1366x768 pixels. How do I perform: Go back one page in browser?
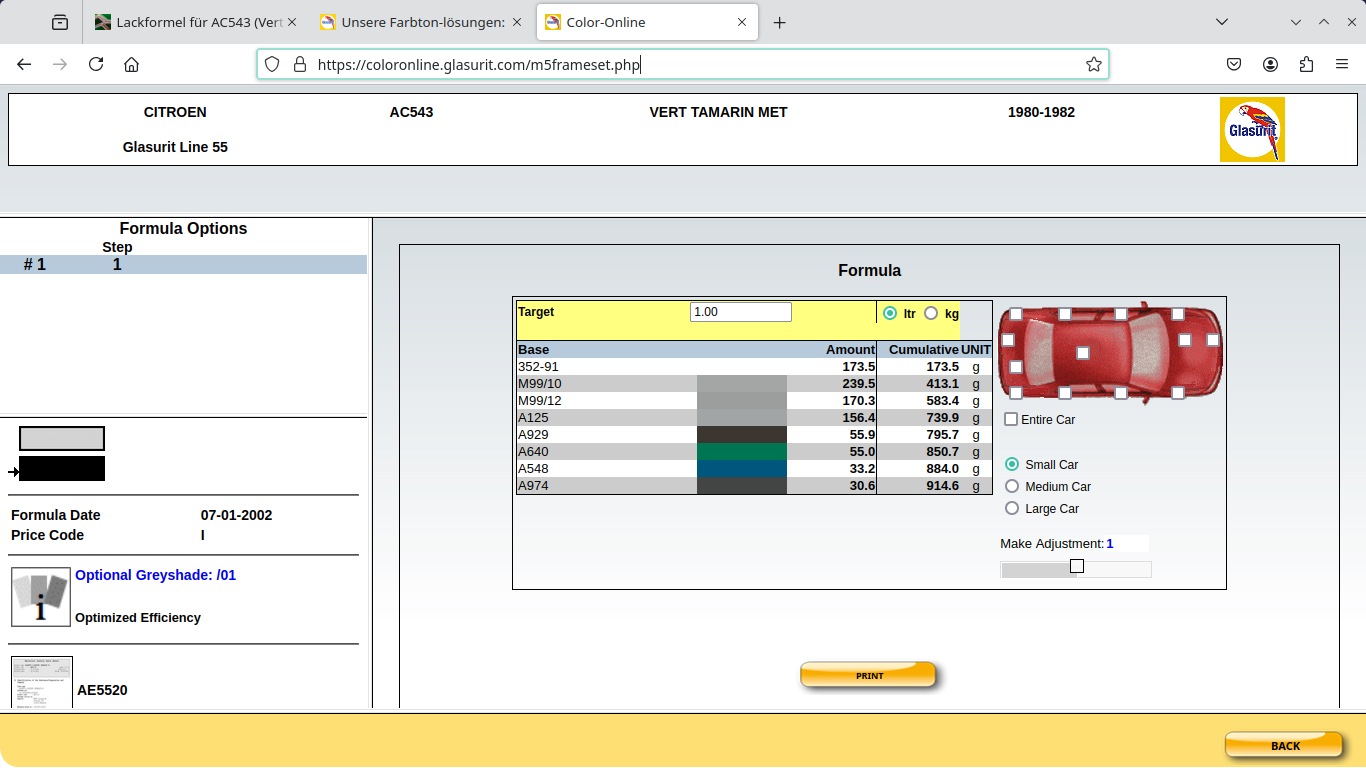[24, 64]
